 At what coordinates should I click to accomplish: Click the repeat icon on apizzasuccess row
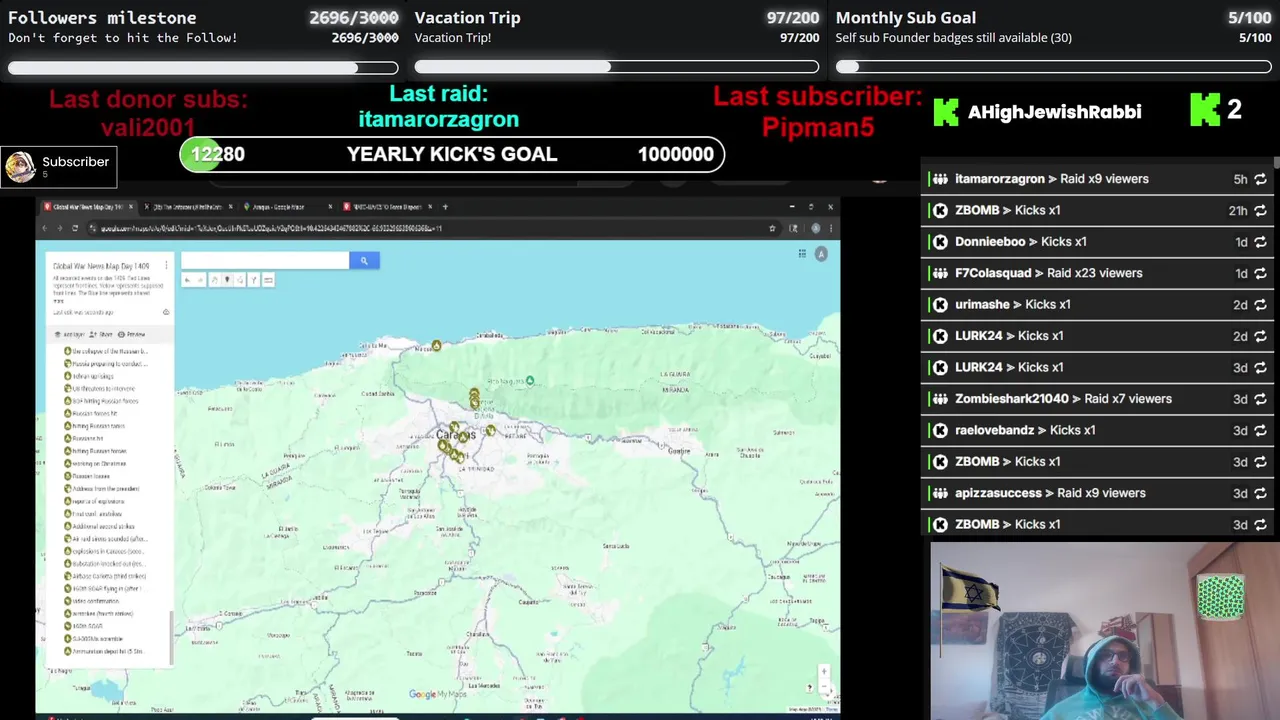tap(1260, 493)
